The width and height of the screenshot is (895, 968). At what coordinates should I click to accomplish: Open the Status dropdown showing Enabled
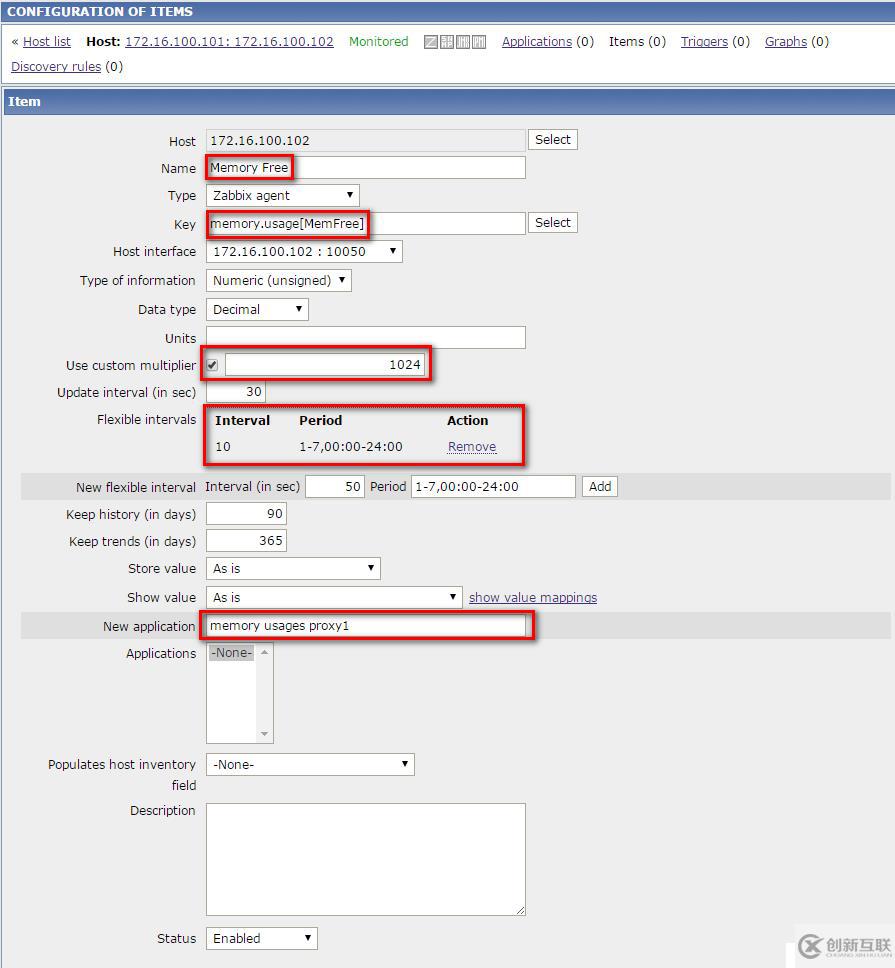260,938
